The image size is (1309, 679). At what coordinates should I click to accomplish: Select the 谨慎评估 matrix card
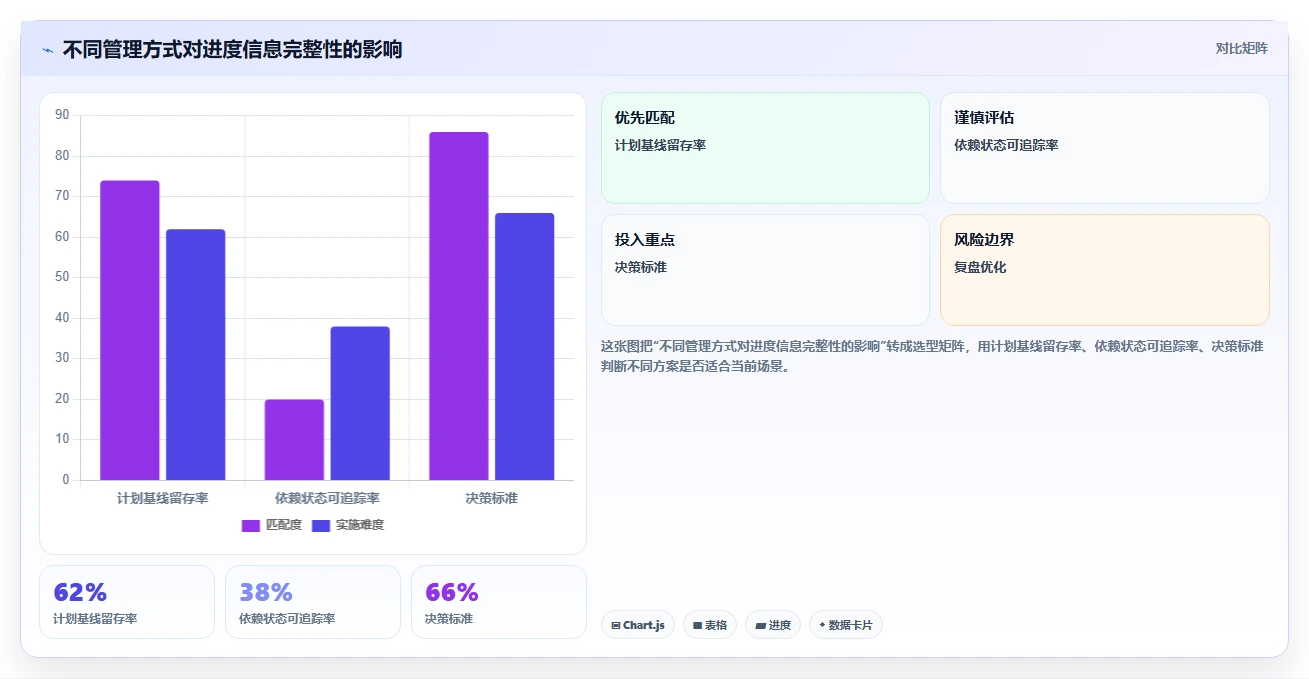(1105, 148)
